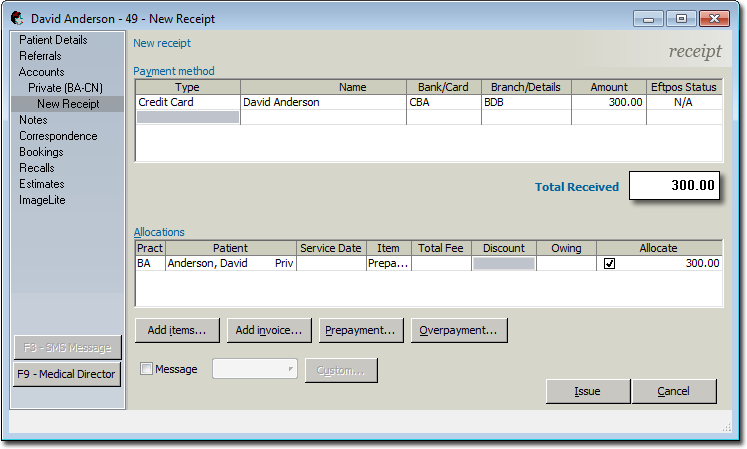
Task: Open Patient Details in sidebar
Action: (x=53, y=40)
